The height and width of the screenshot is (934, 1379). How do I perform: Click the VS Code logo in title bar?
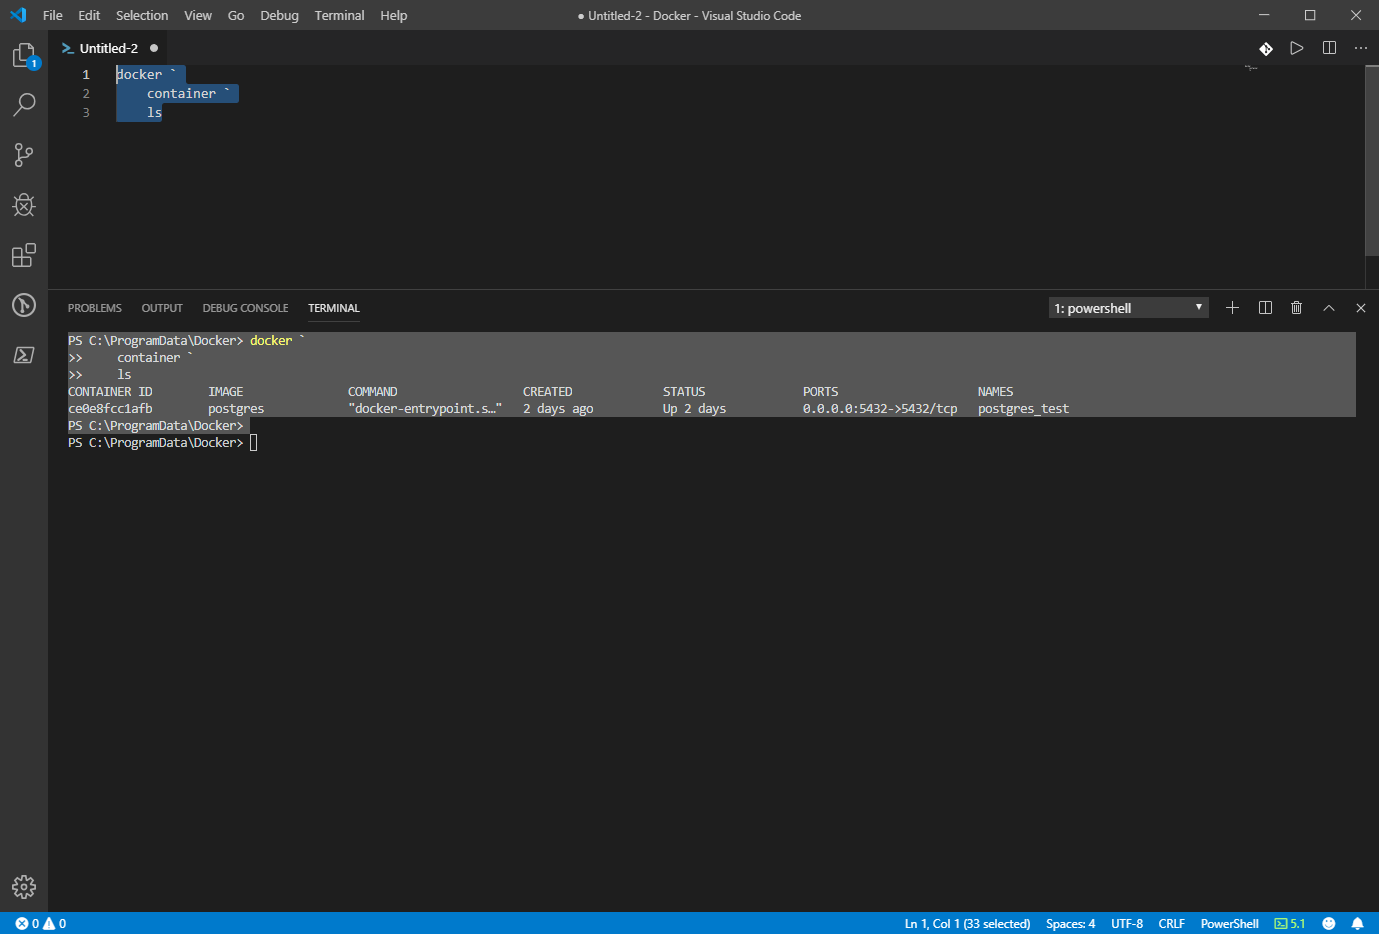click(x=18, y=15)
